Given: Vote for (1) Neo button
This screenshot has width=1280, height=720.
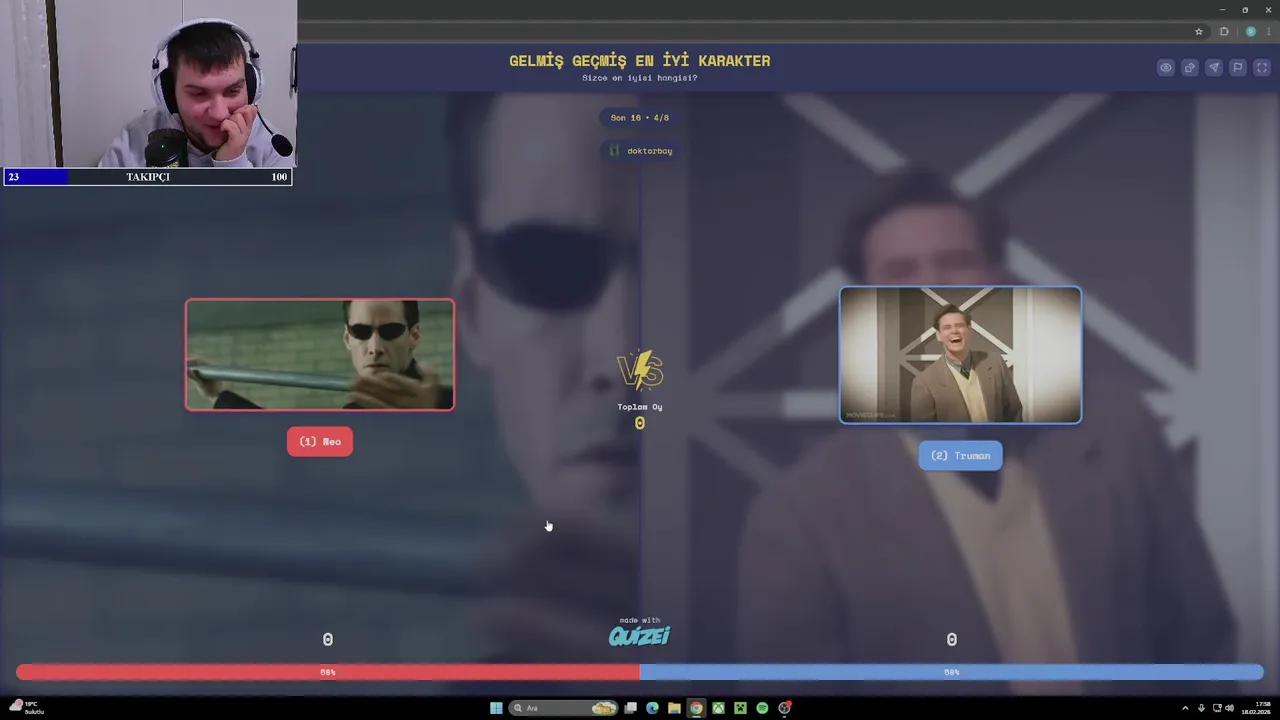Looking at the screenshot, I should pyautogui.click(x=320, y=441).
